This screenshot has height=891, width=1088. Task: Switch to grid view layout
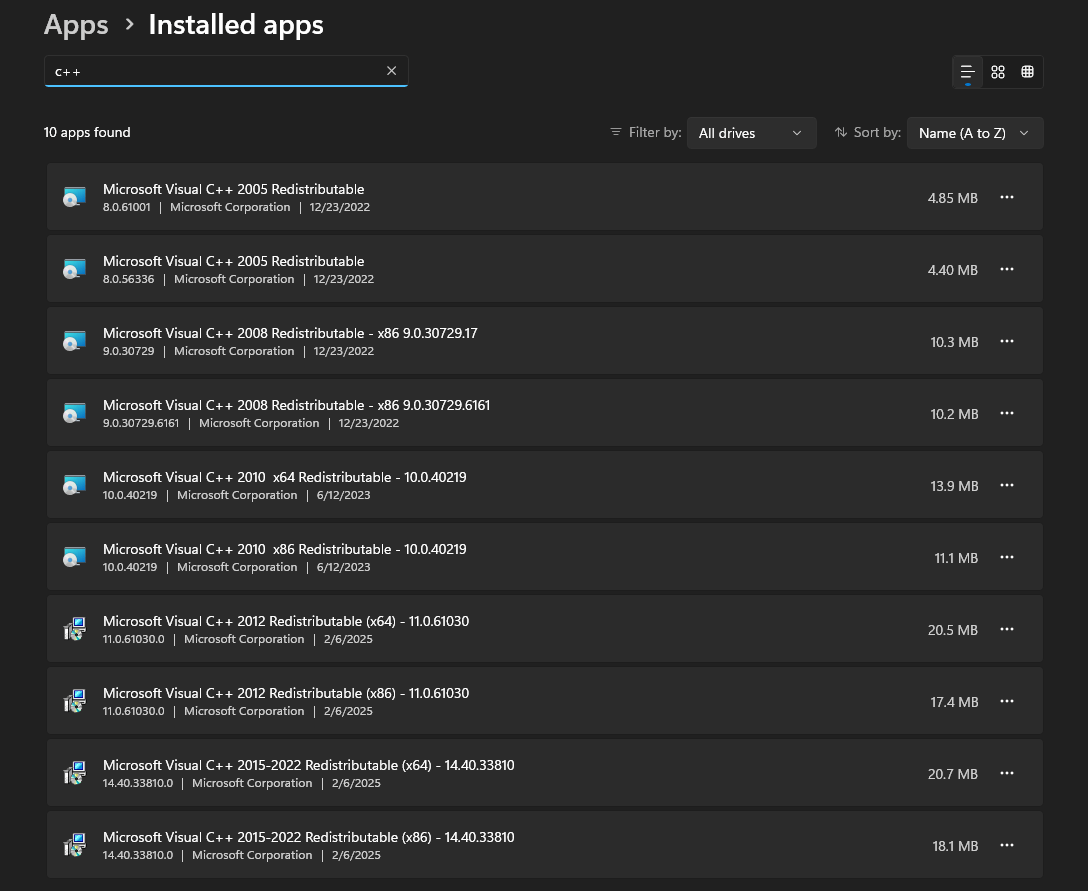998,72
